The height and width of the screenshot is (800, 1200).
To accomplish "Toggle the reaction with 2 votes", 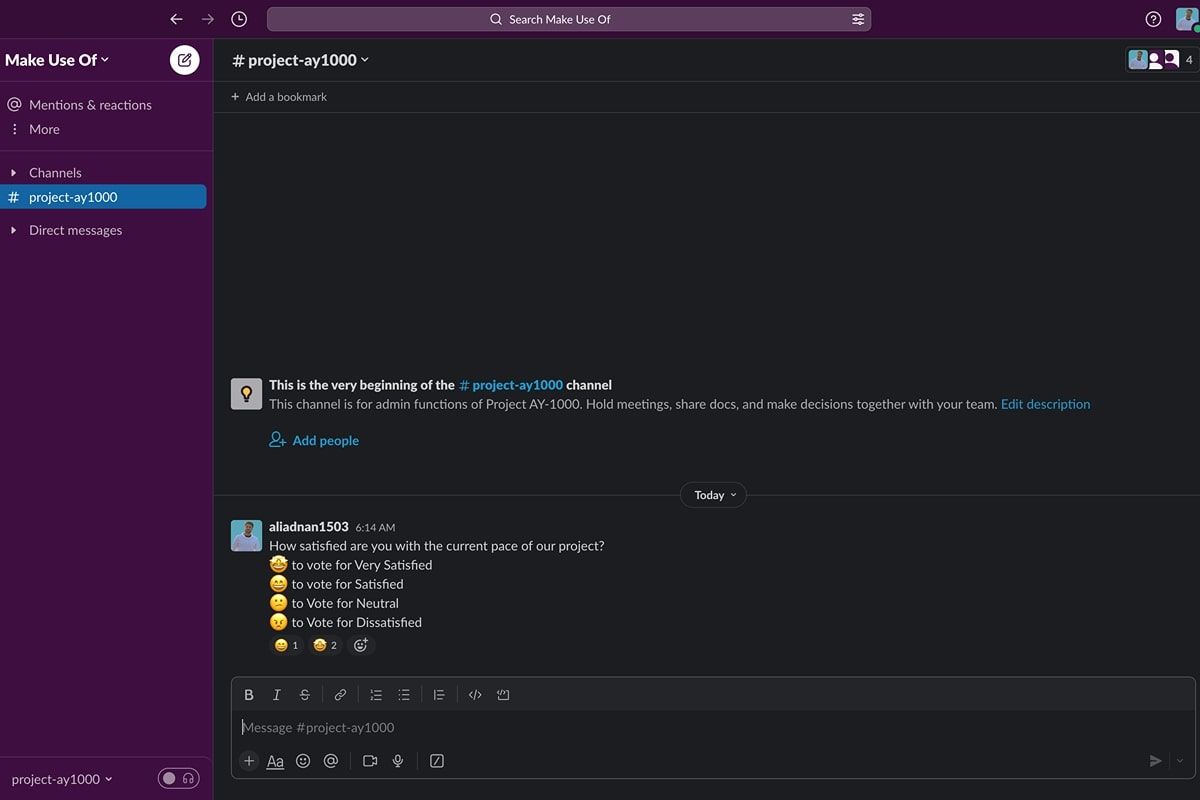I will pyautogui.click(x=326, y=645).
